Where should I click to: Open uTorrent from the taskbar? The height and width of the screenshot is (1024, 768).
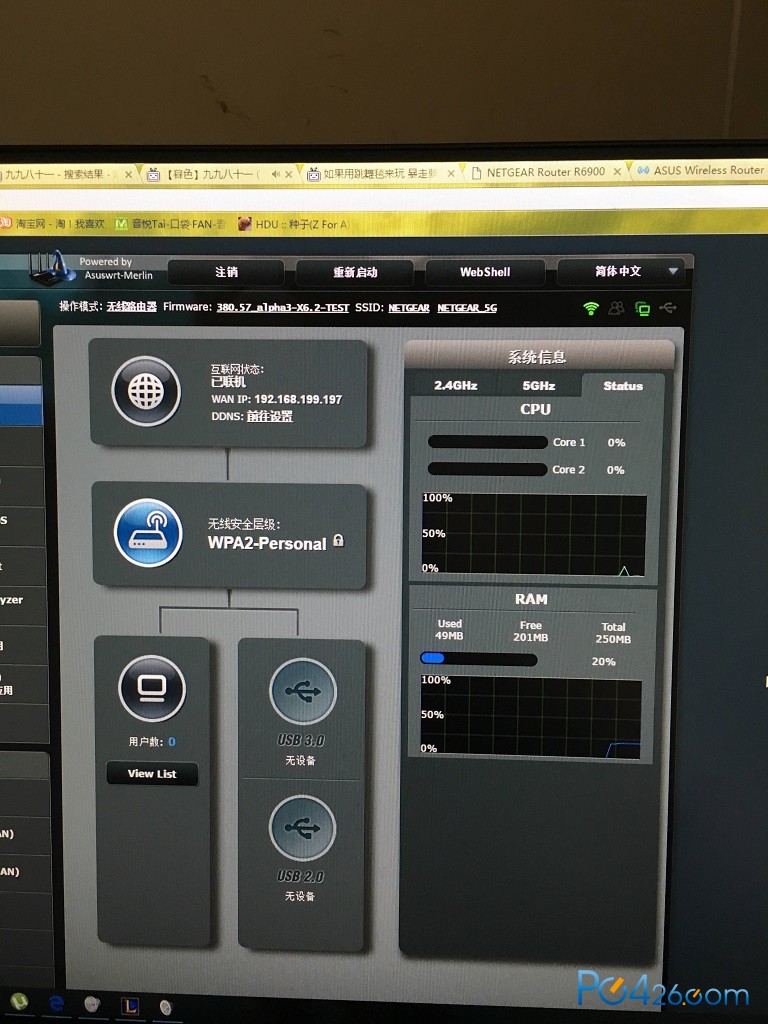pyautogui.click(x=18, y=1002)
